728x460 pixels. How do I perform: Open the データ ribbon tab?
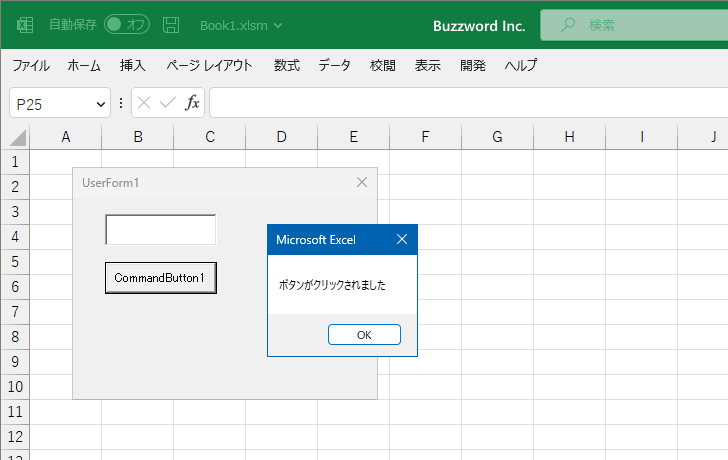[334, 65]
